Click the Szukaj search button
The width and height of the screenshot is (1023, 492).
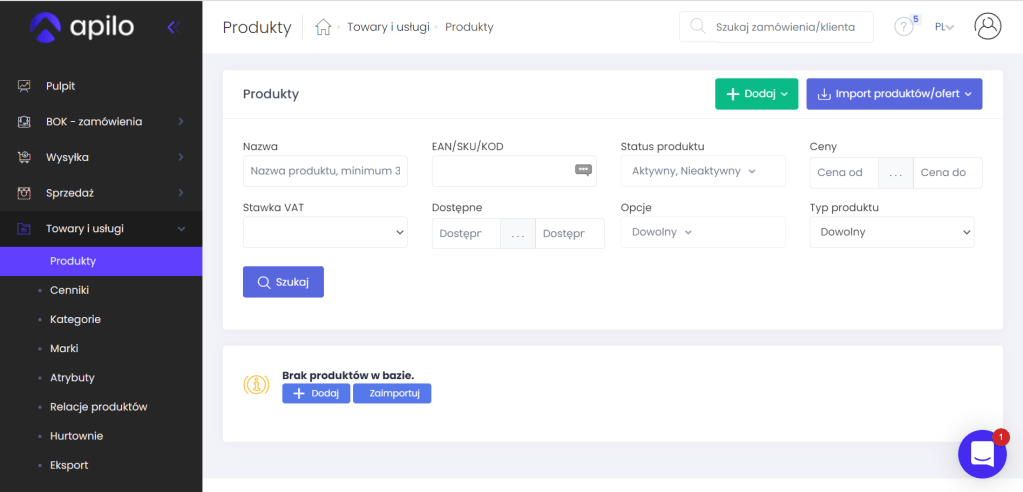click(x=283, y=282)
